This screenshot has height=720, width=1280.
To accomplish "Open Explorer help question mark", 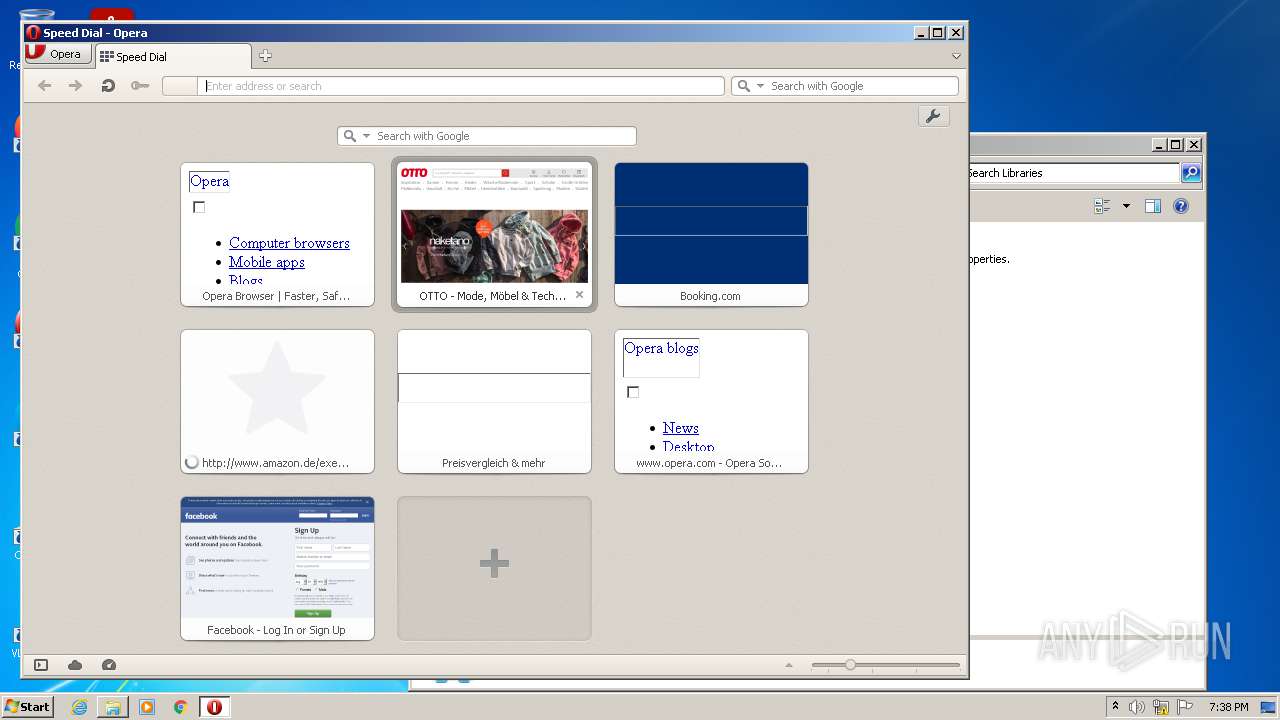I will [x=1181, y=206].
